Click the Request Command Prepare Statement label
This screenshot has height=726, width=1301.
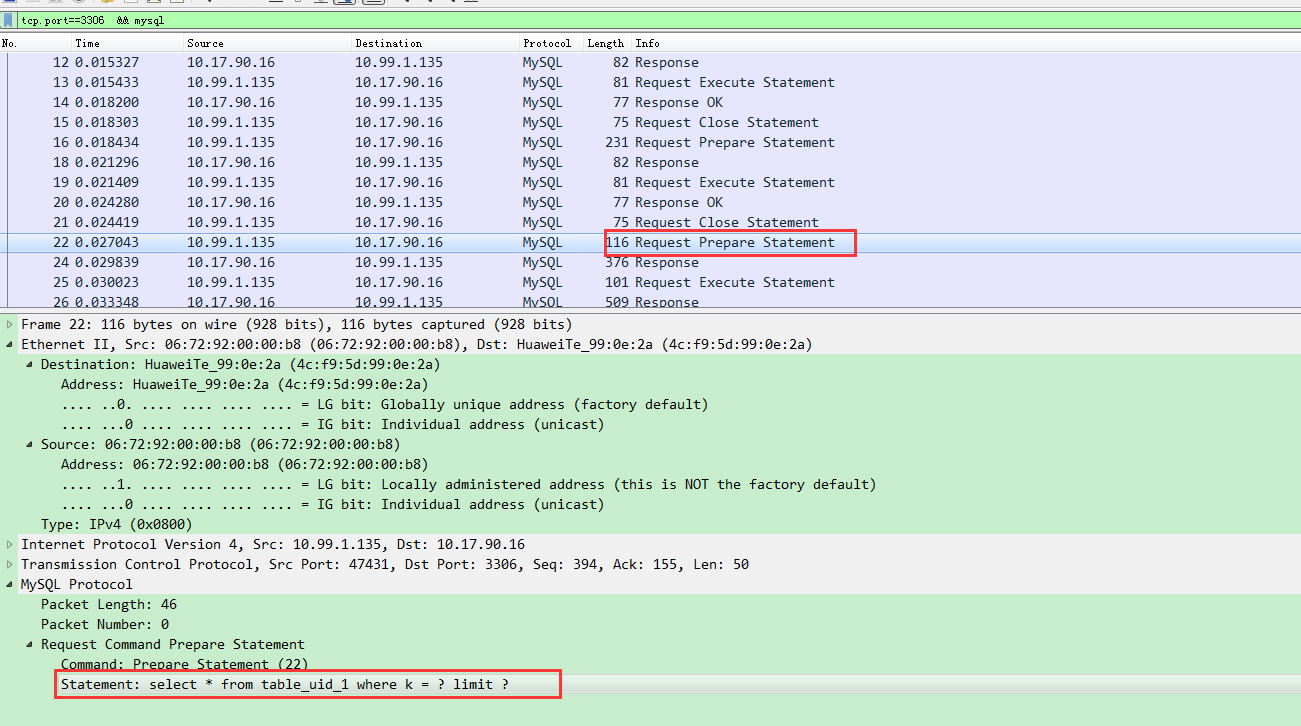173,644
